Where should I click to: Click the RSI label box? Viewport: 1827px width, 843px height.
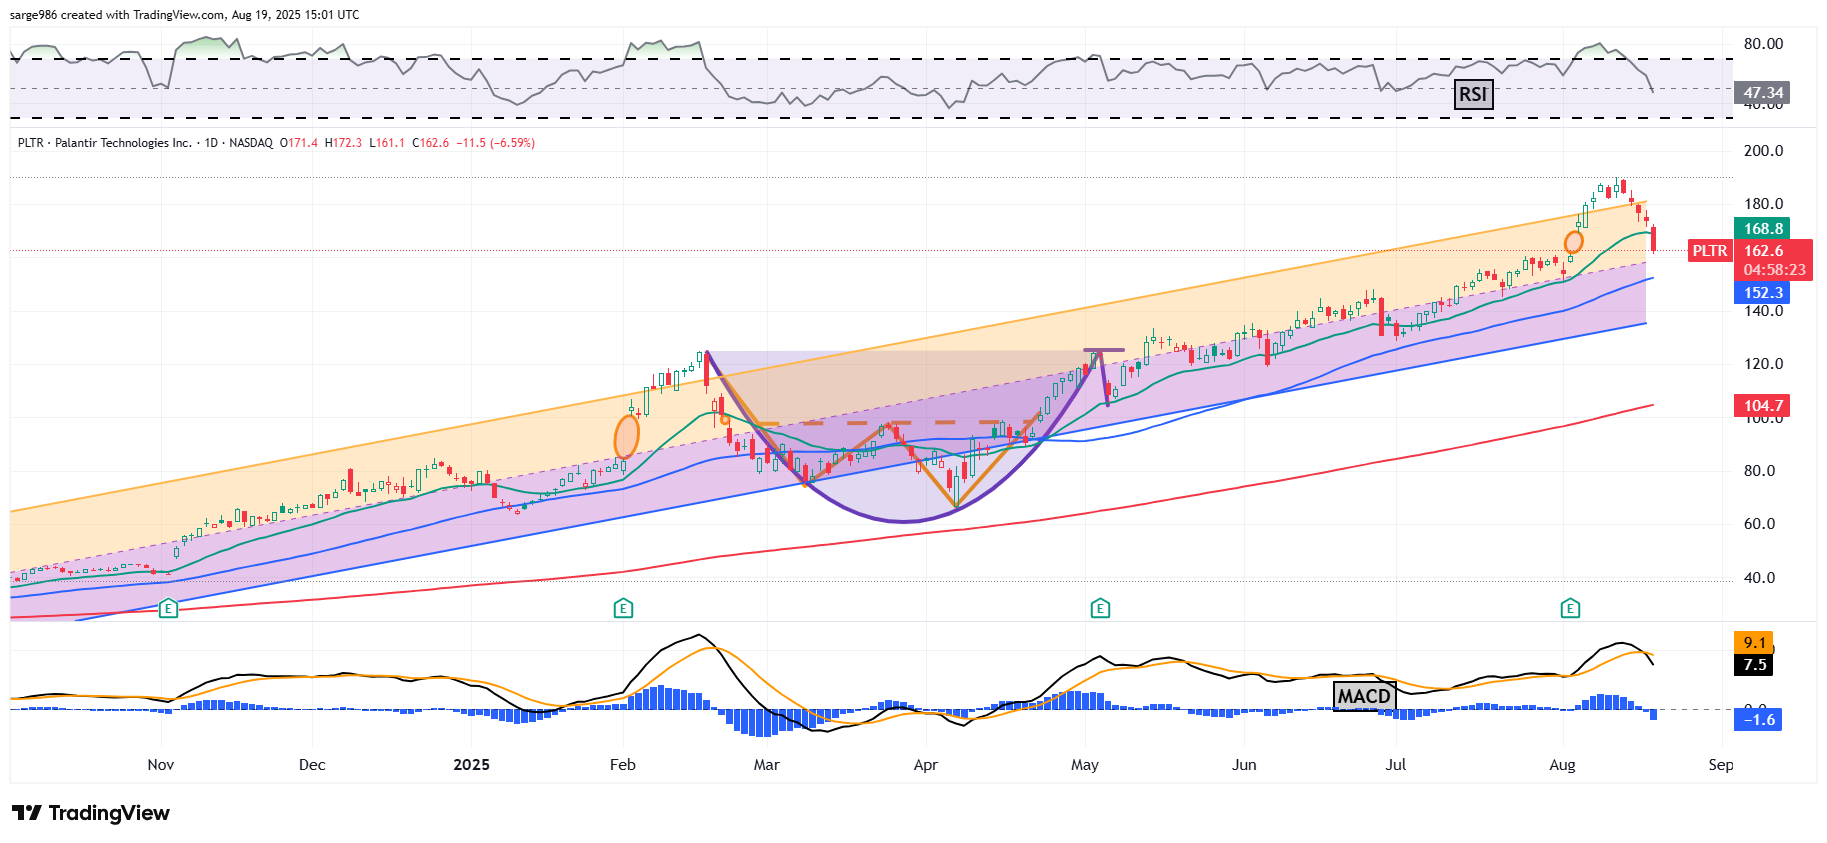[1473, 94]
